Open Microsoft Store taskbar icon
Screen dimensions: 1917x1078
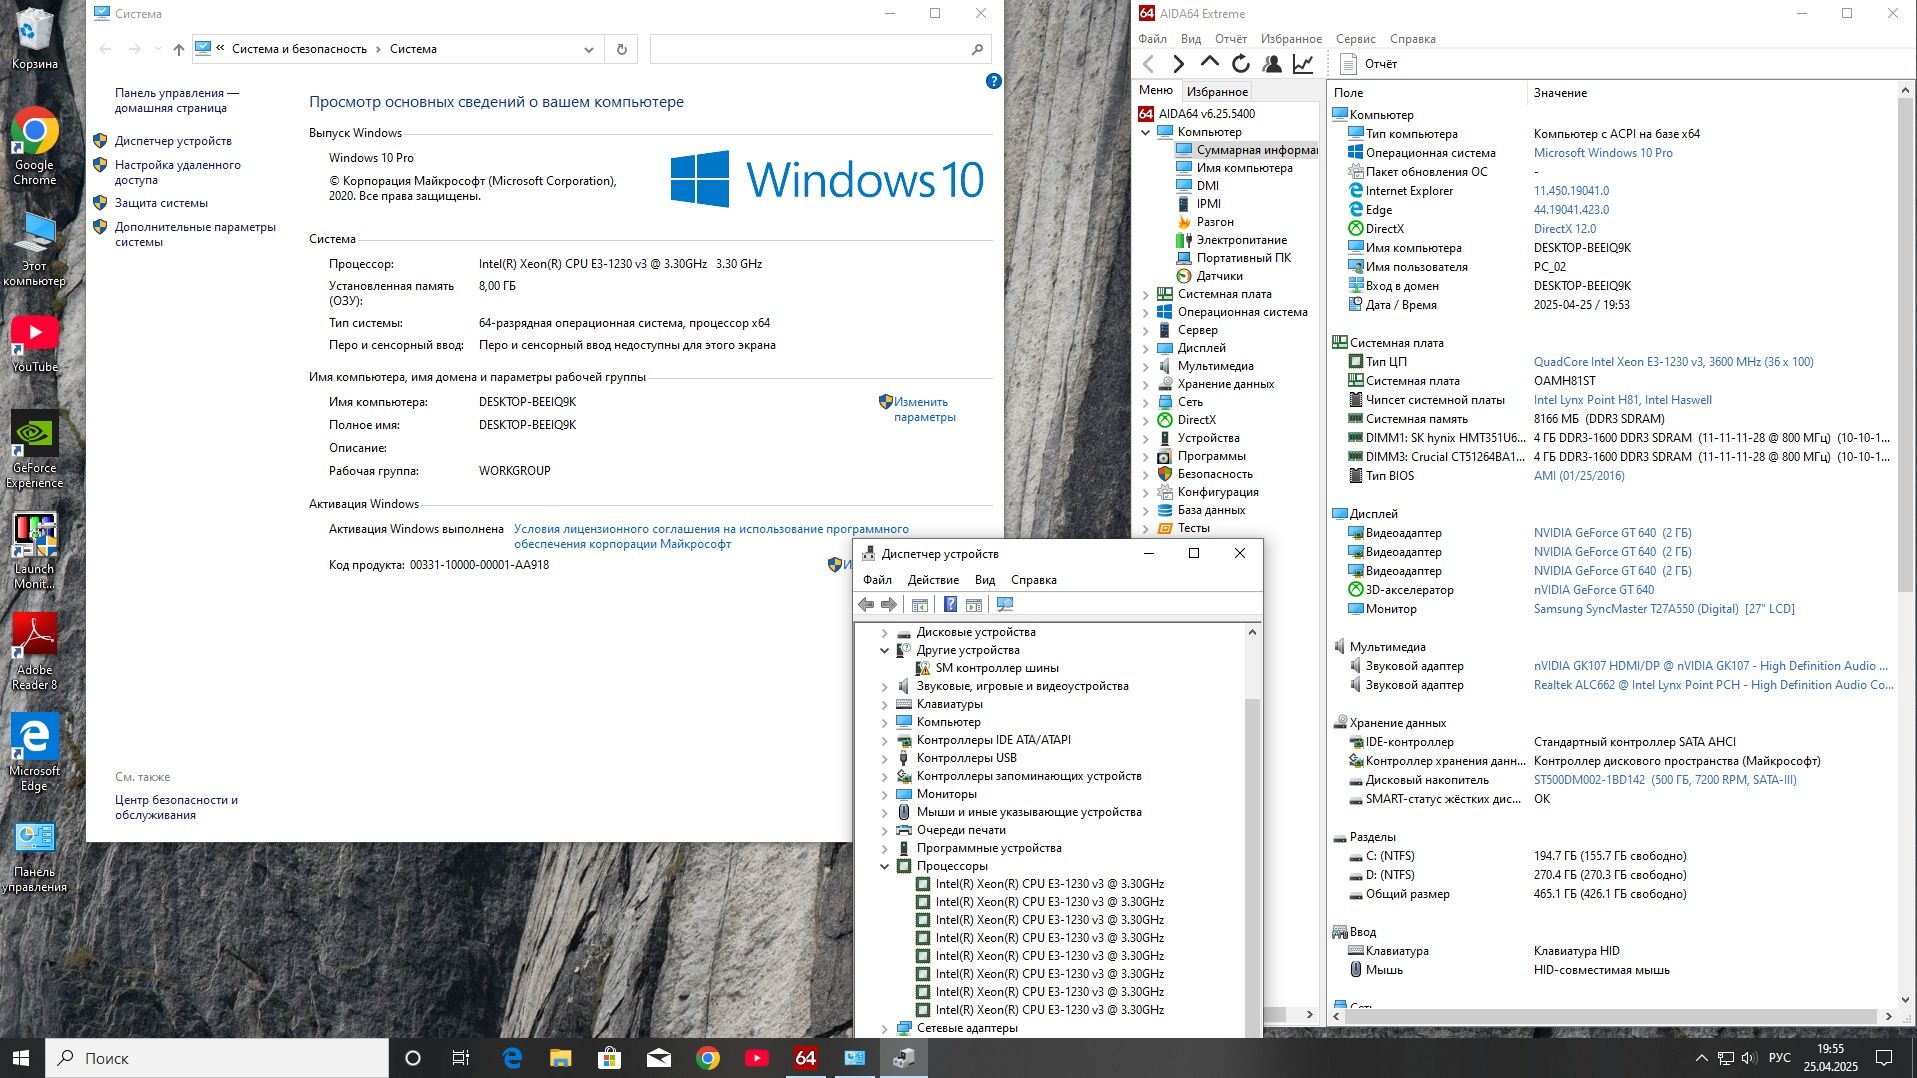[609, 1058]
